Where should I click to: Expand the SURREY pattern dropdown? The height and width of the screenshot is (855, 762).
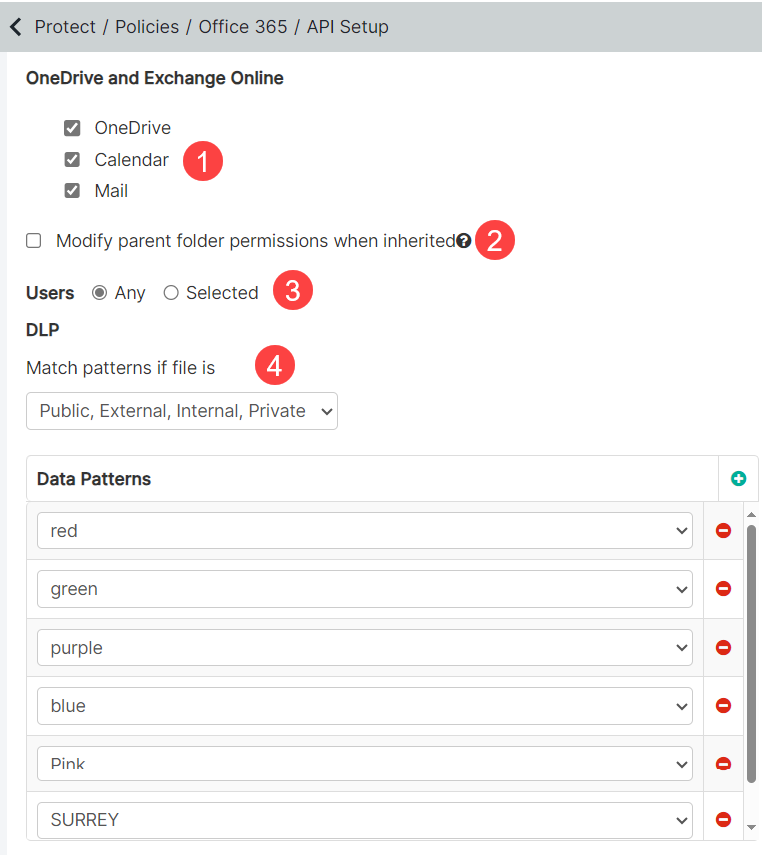(365, 820)
